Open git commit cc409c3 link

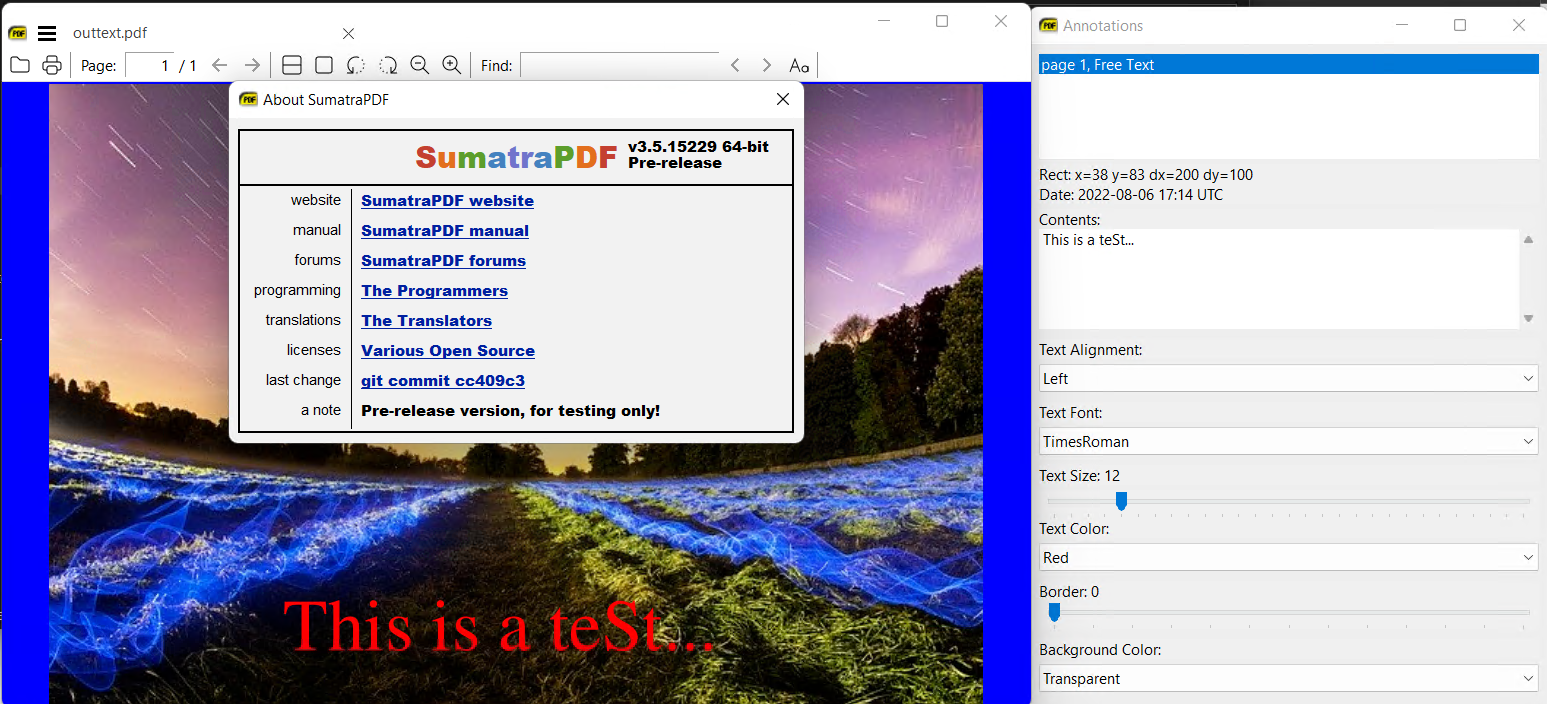[443, 381]
